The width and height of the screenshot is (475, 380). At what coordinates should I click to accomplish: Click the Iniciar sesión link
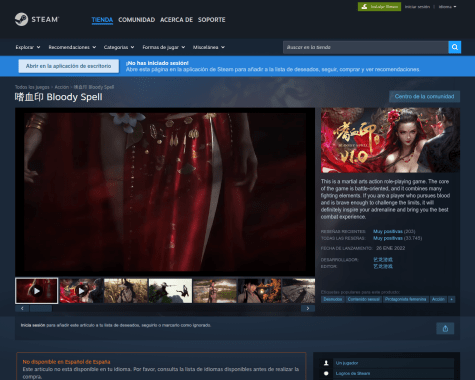tap(417, 7)
